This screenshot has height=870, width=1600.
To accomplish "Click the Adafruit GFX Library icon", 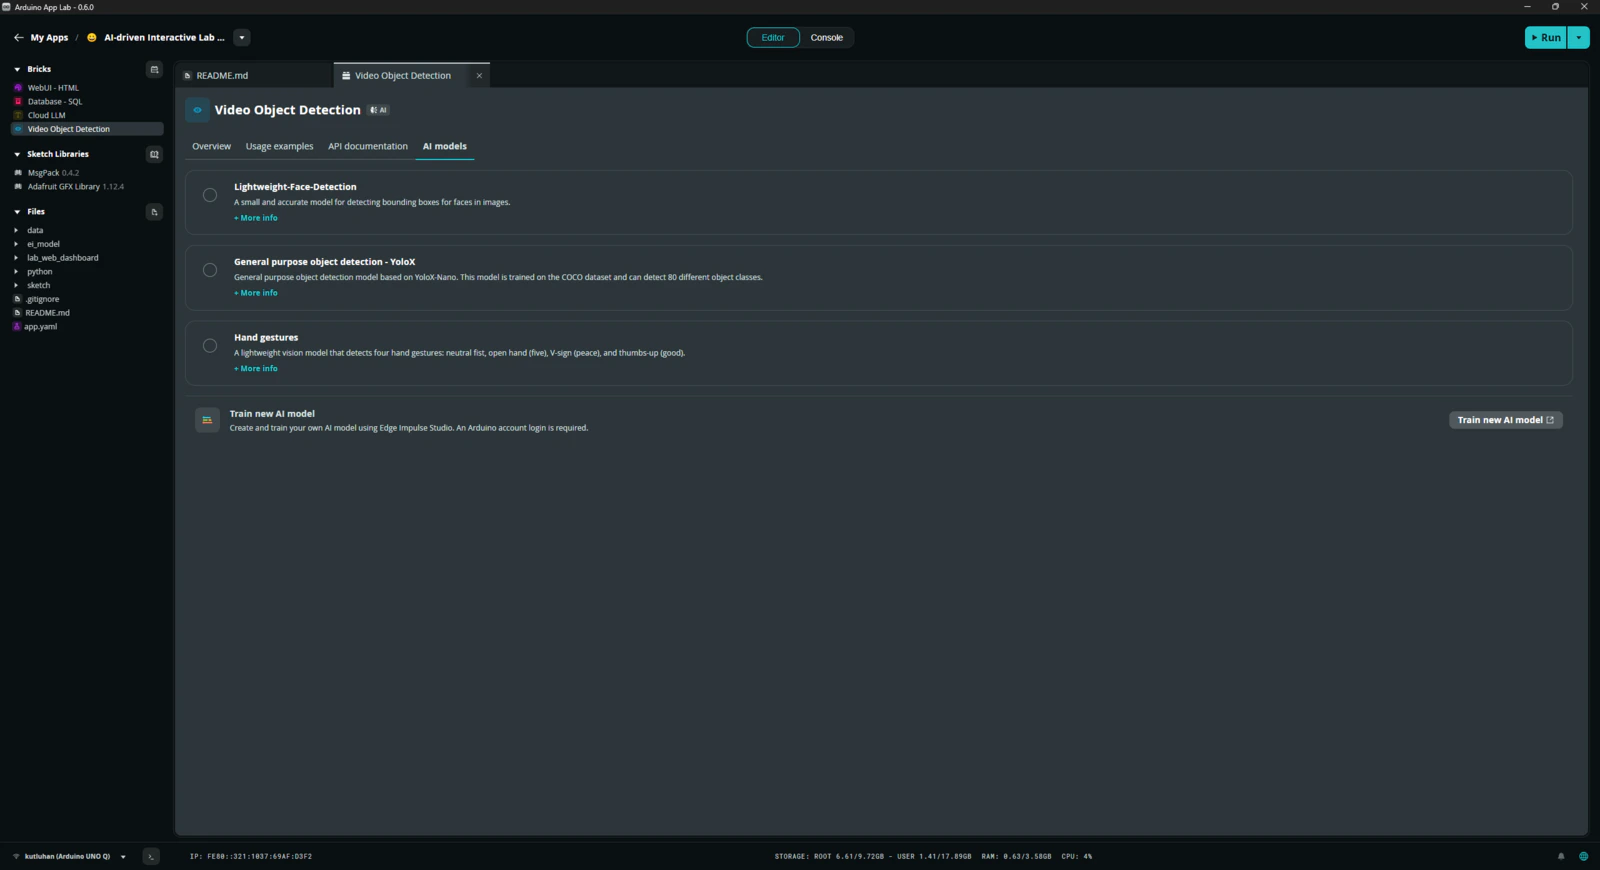I will (18, 187).
